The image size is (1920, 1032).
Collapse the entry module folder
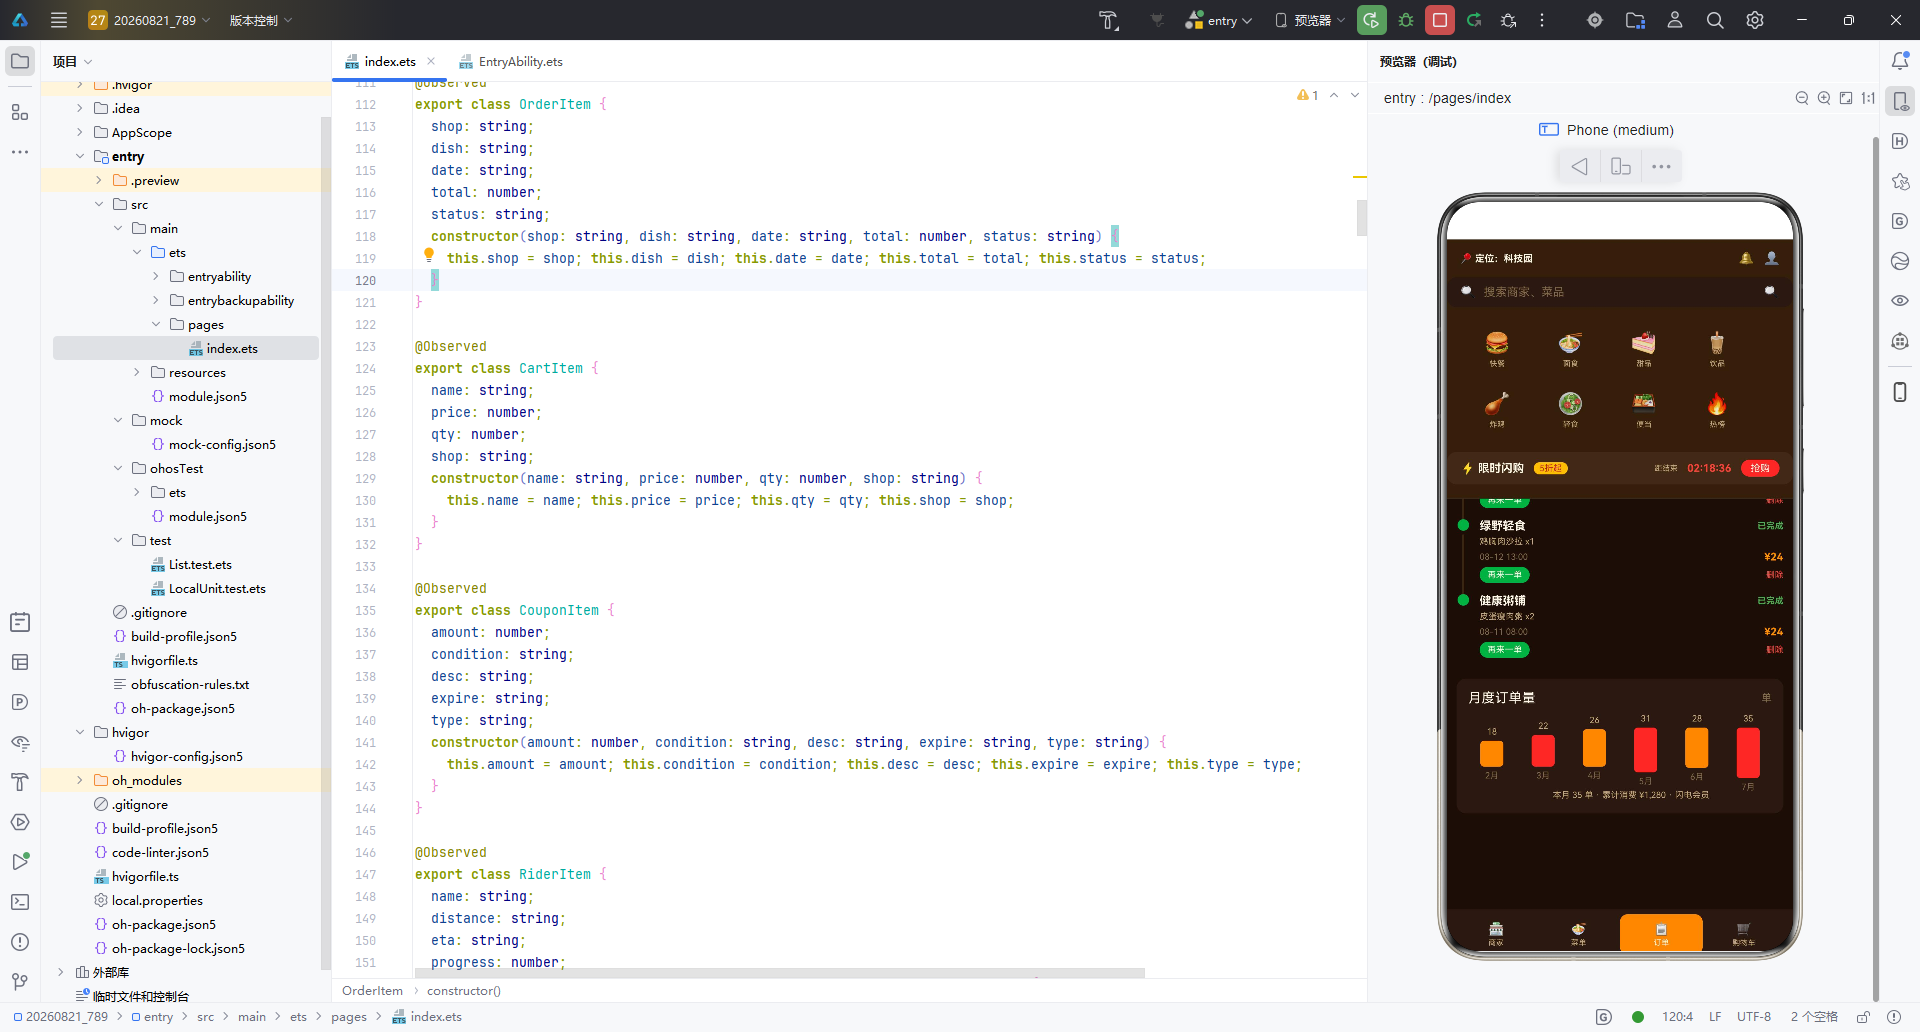pos(80,156)
